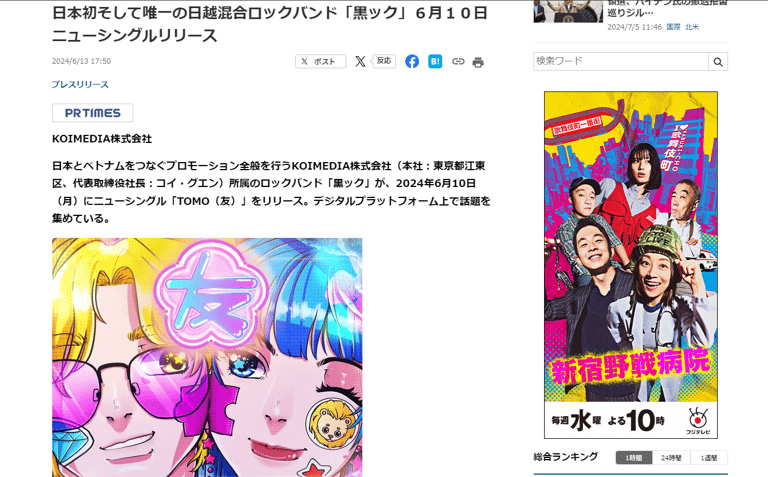The height and width of the screenshot is (477, 768).
Task: Open the TOMO single cover artwork image
Action: pyautogui.click(x=207, y=358)
